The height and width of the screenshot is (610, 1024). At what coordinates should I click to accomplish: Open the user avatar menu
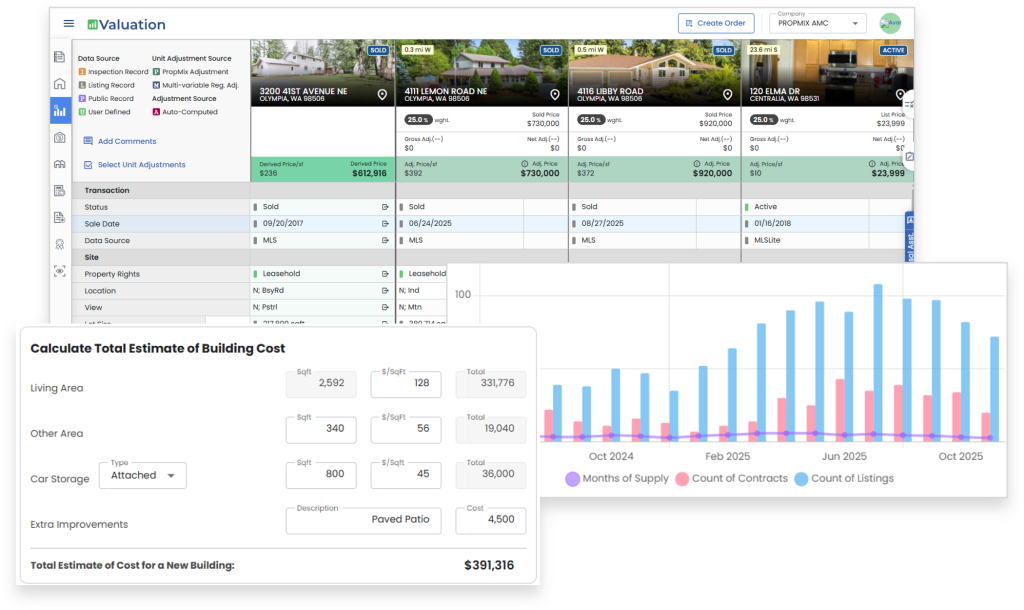tap(889, 23)
